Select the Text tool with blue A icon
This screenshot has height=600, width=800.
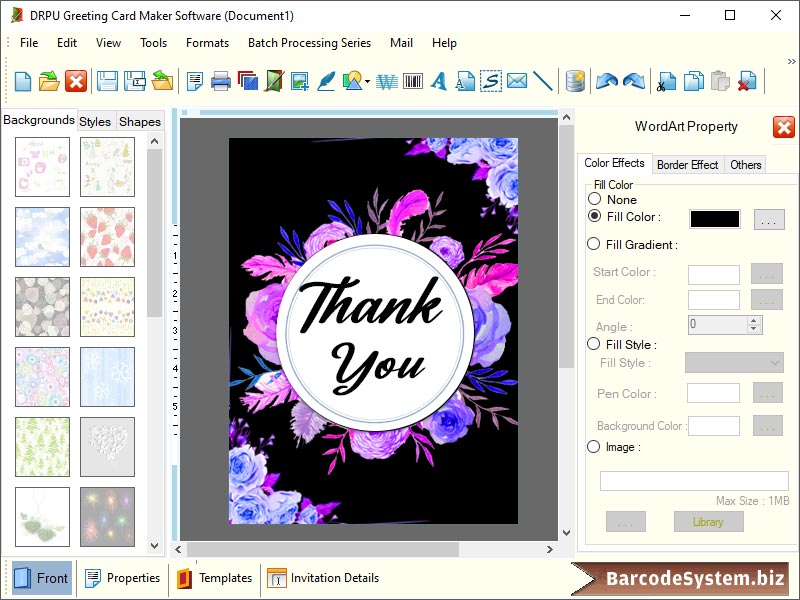(438, 82)
